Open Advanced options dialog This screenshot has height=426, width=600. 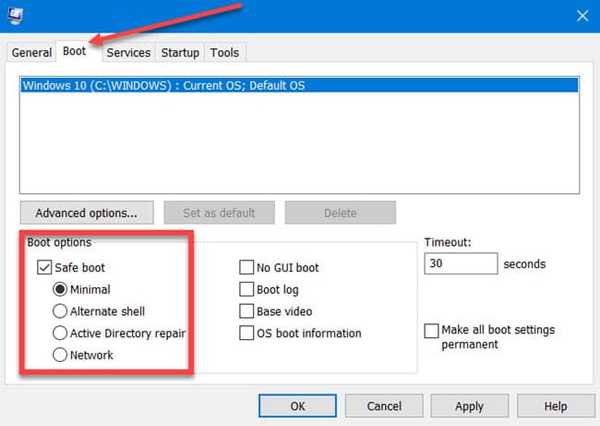coord(87,213)
